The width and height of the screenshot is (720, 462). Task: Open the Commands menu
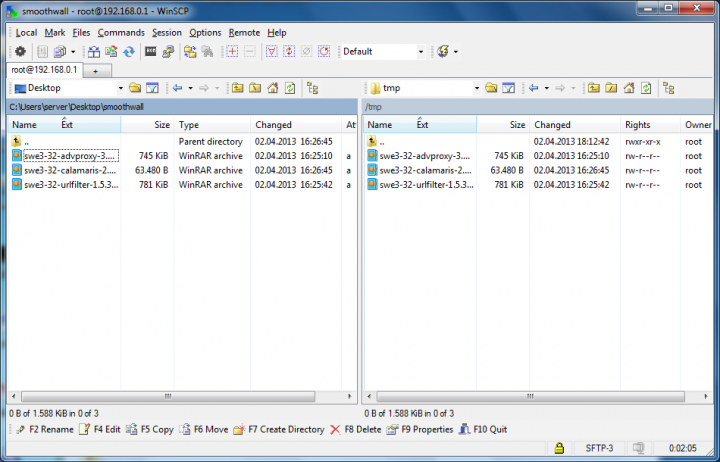pos(121,32)
